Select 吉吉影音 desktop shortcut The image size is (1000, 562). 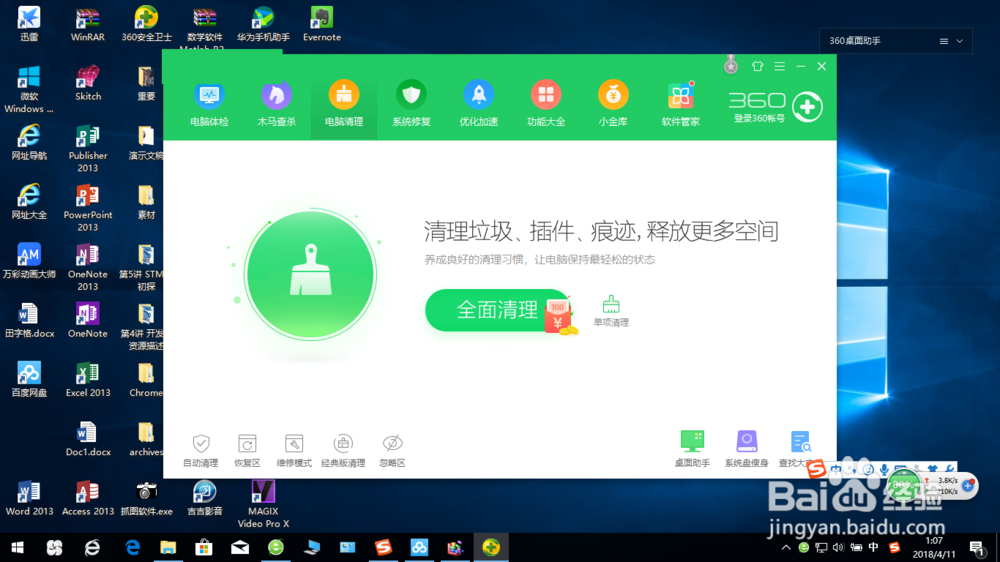205,499
